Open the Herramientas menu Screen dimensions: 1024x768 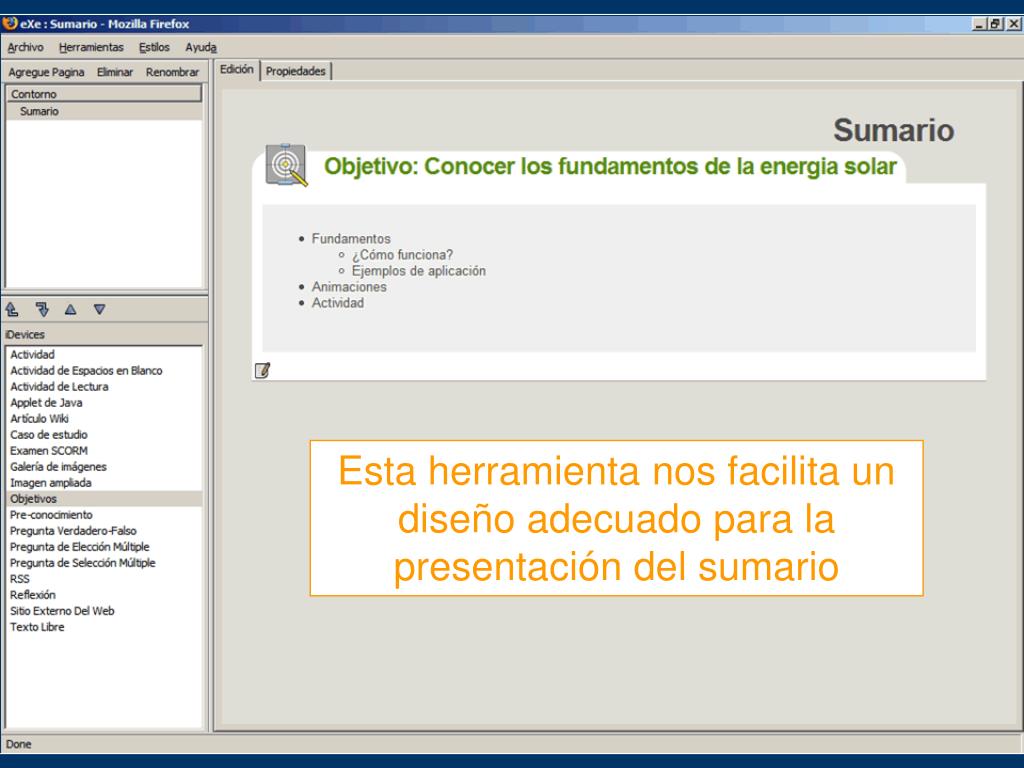(91, 47)
